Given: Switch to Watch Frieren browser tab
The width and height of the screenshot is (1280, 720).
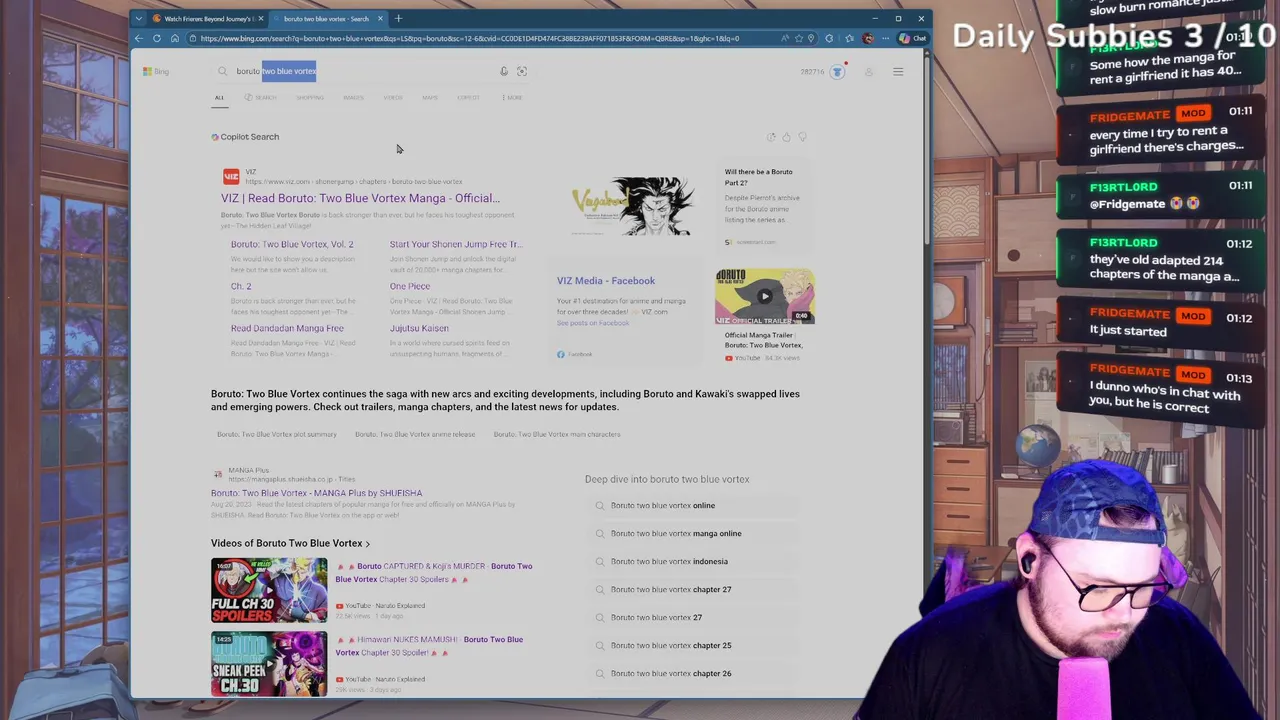Looking at the screenshot, I should (208, 18).
